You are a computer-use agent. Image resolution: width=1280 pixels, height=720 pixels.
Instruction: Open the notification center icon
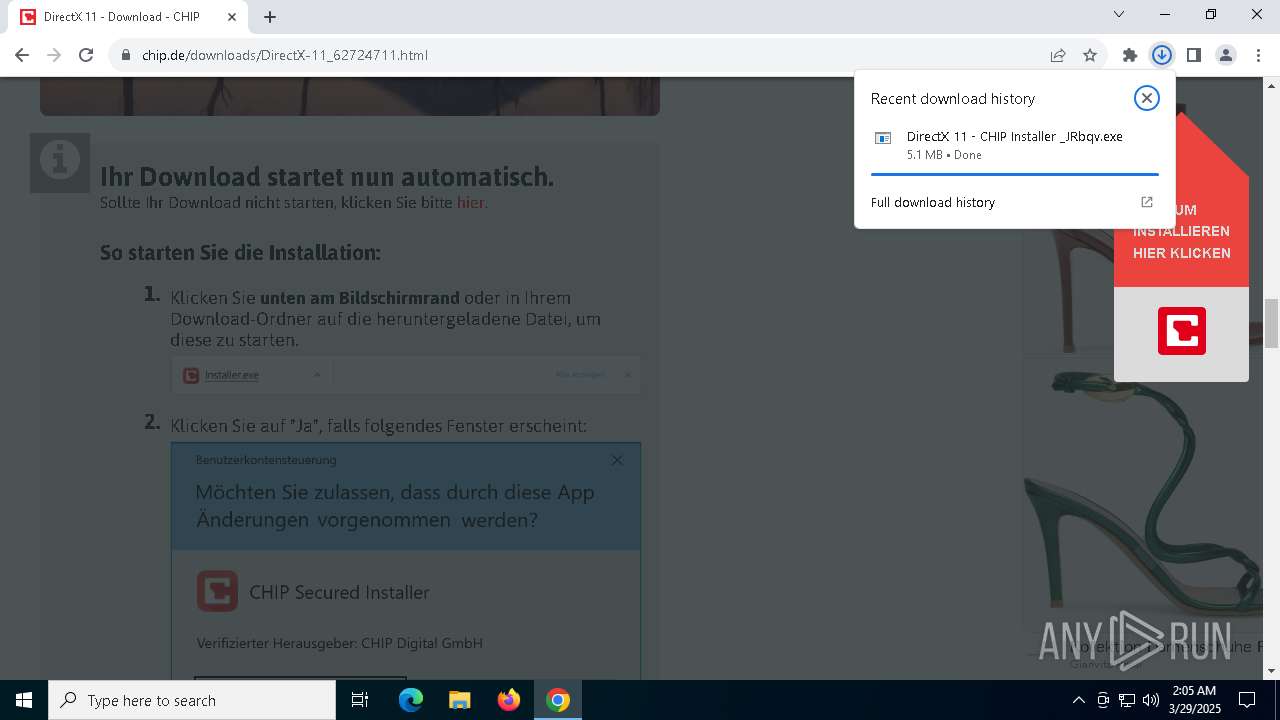[x=1247, y=700]
